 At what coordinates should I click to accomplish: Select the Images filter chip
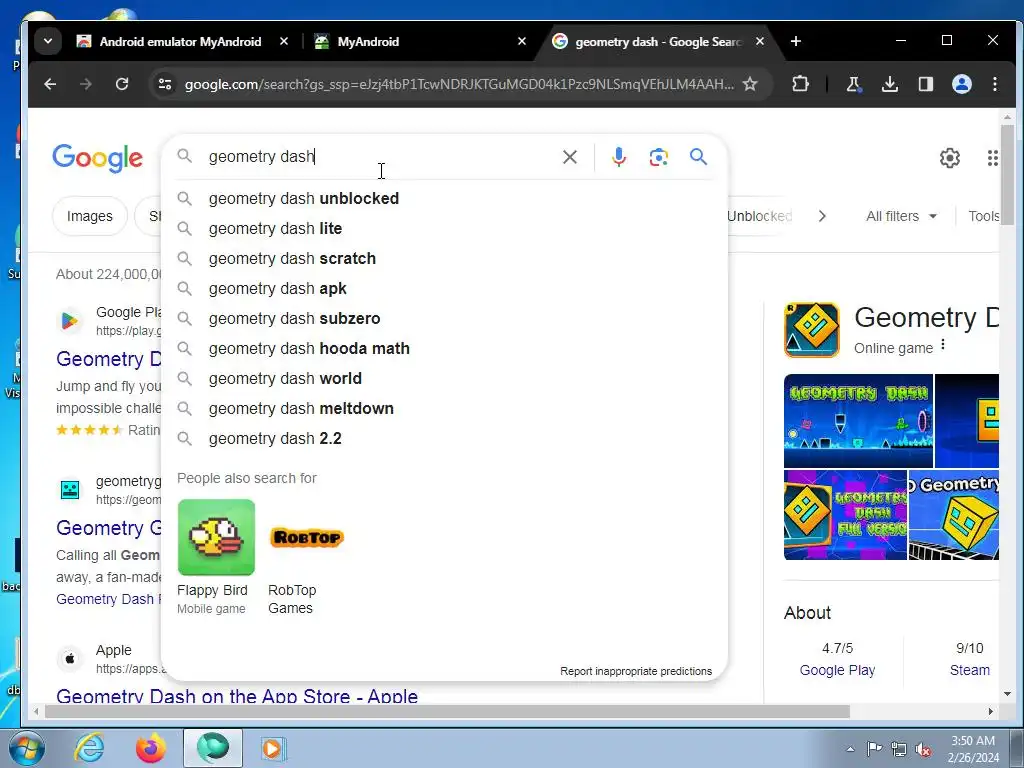click(89, 216)
